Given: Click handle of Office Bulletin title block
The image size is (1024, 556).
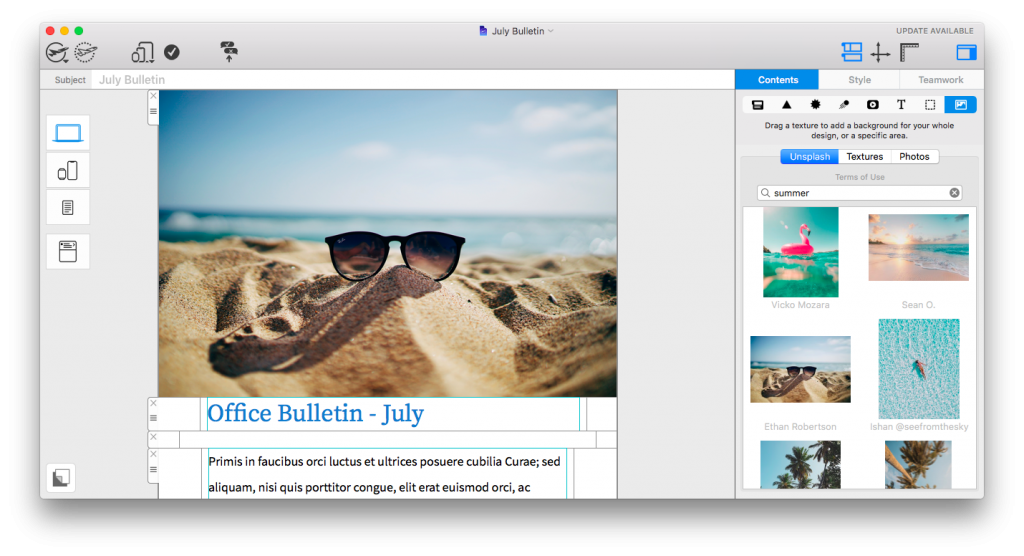Looking at the screenshot, I should pos(153,418).
